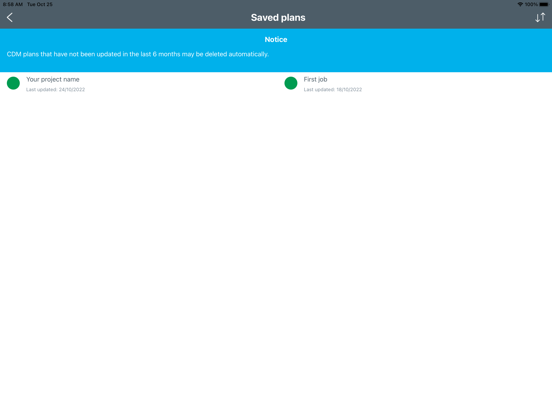Tap green status dot beside First job
Screen dimensions: 552x414
click(291, 83)
